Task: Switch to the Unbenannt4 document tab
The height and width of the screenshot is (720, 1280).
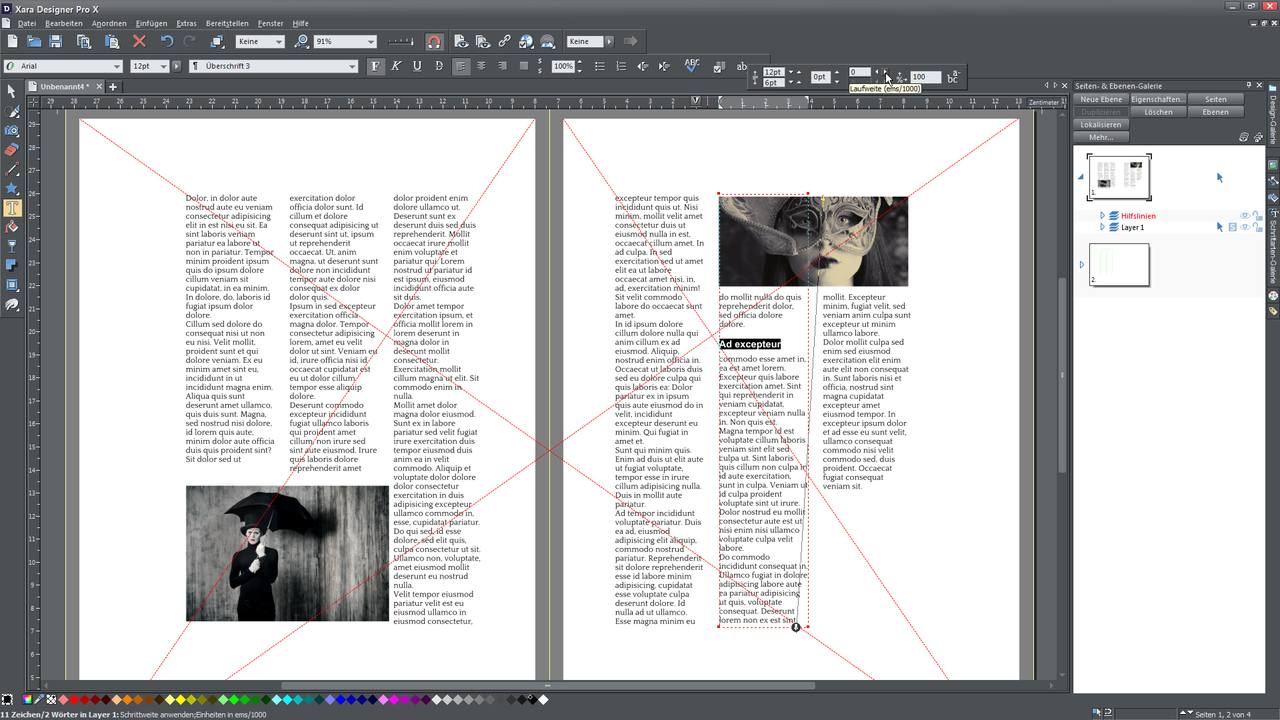Action: 65,87
